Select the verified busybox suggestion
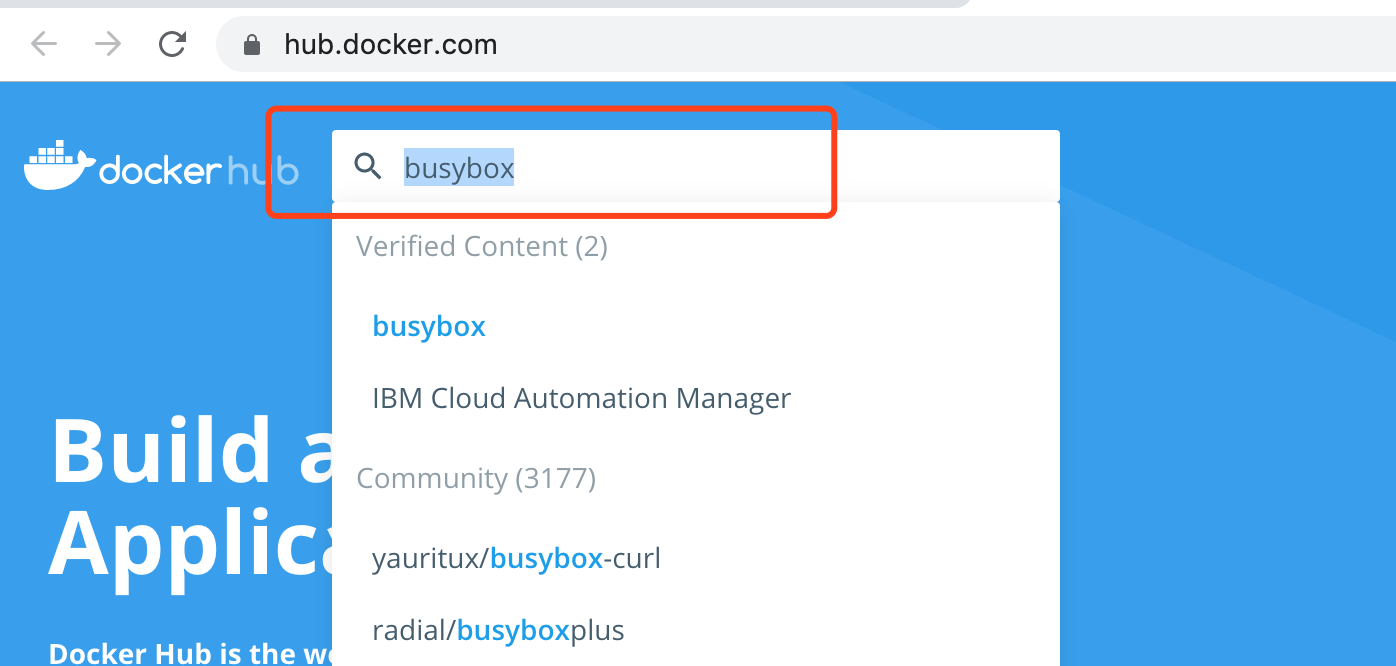 (428, 325)
